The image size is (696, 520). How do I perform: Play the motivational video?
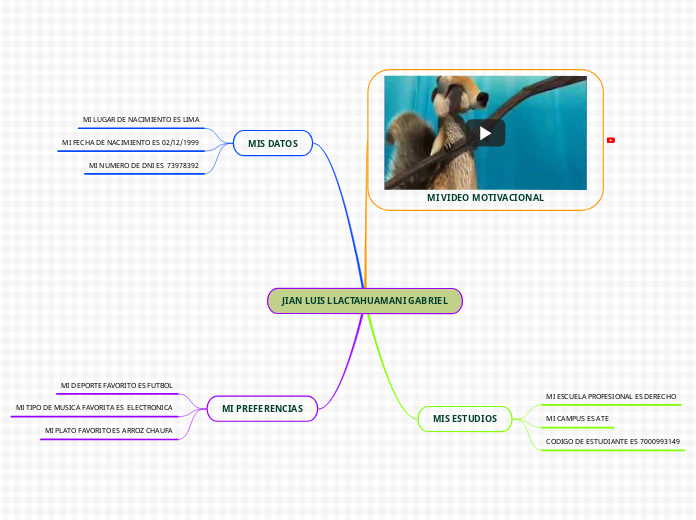click(x=485, y=133)
